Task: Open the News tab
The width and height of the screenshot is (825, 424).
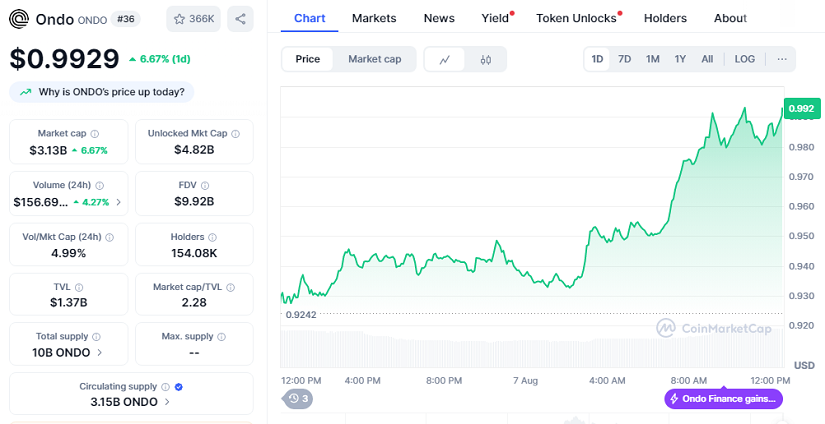Action: tap(439, 18)
